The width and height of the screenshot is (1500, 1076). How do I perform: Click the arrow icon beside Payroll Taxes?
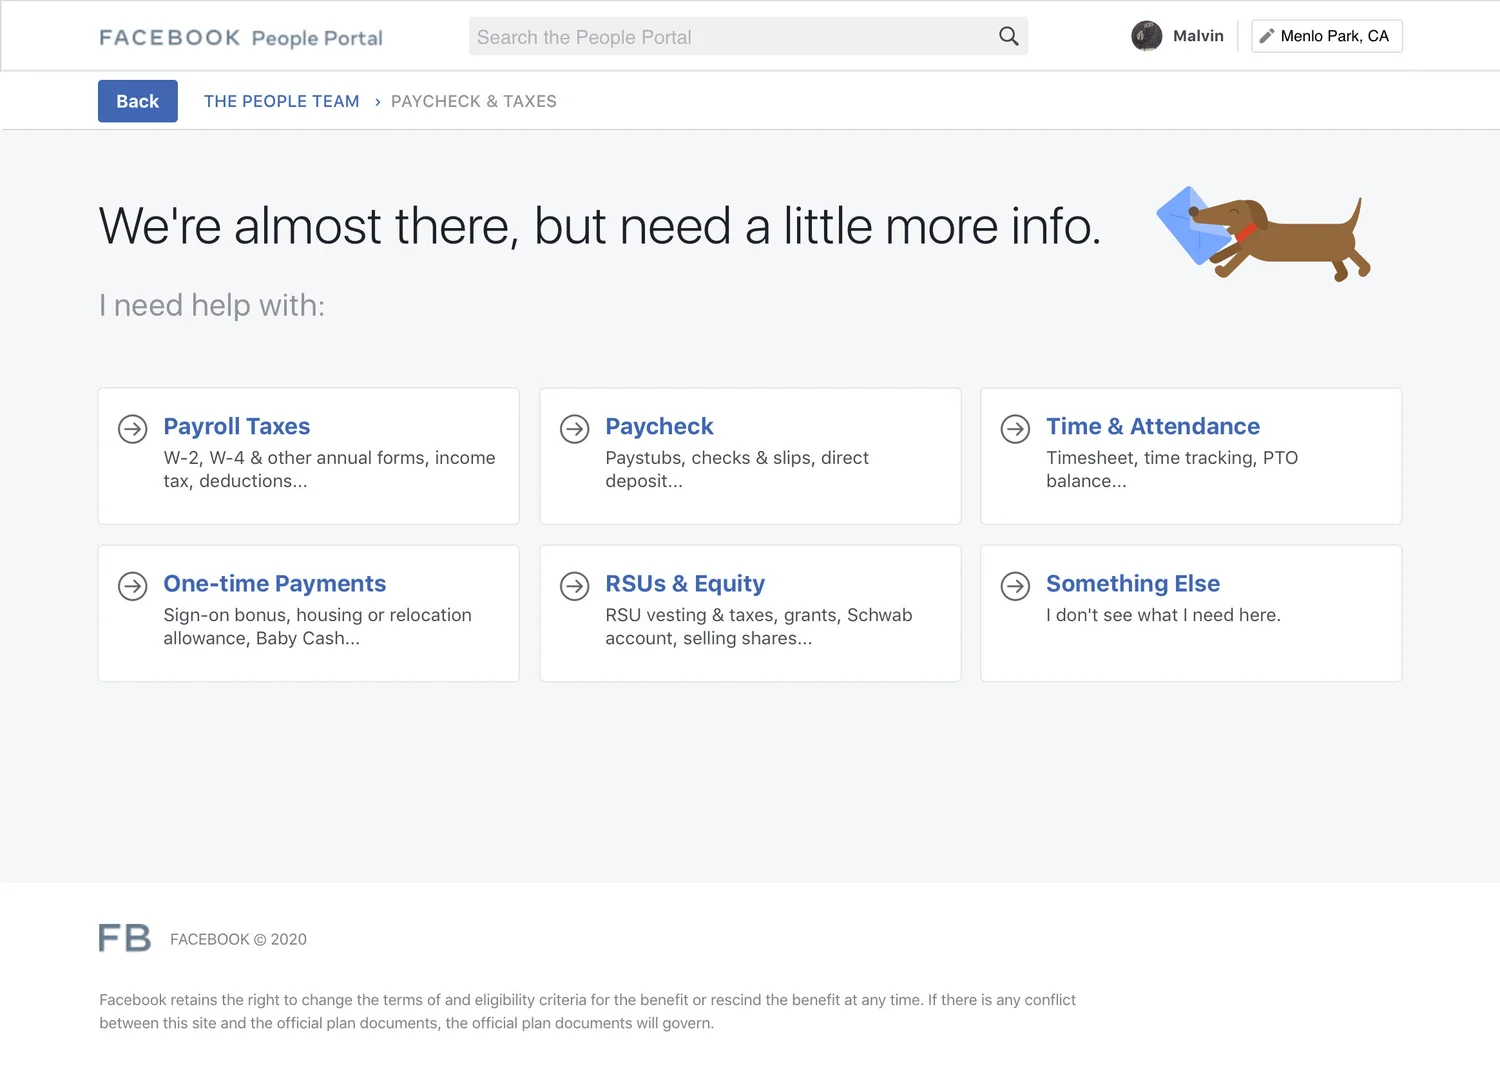pos(133,429)
